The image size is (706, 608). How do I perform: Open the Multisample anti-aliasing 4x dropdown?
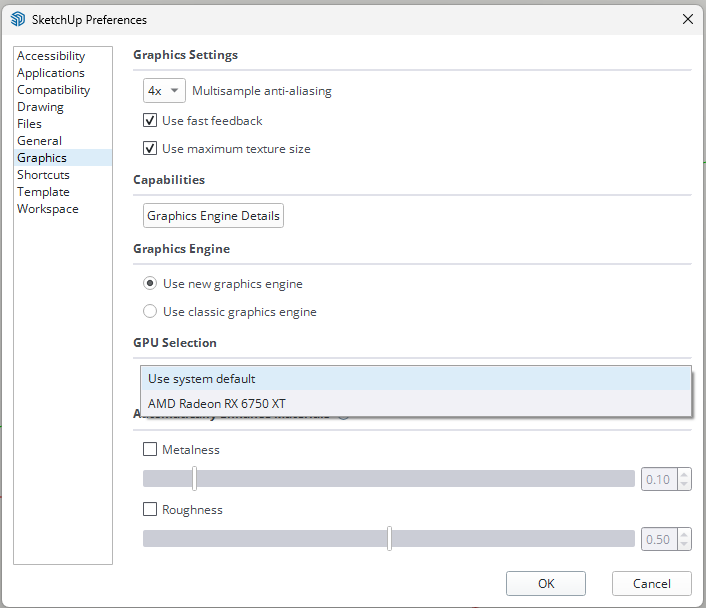pyautogui.click(x=164, y=91)
